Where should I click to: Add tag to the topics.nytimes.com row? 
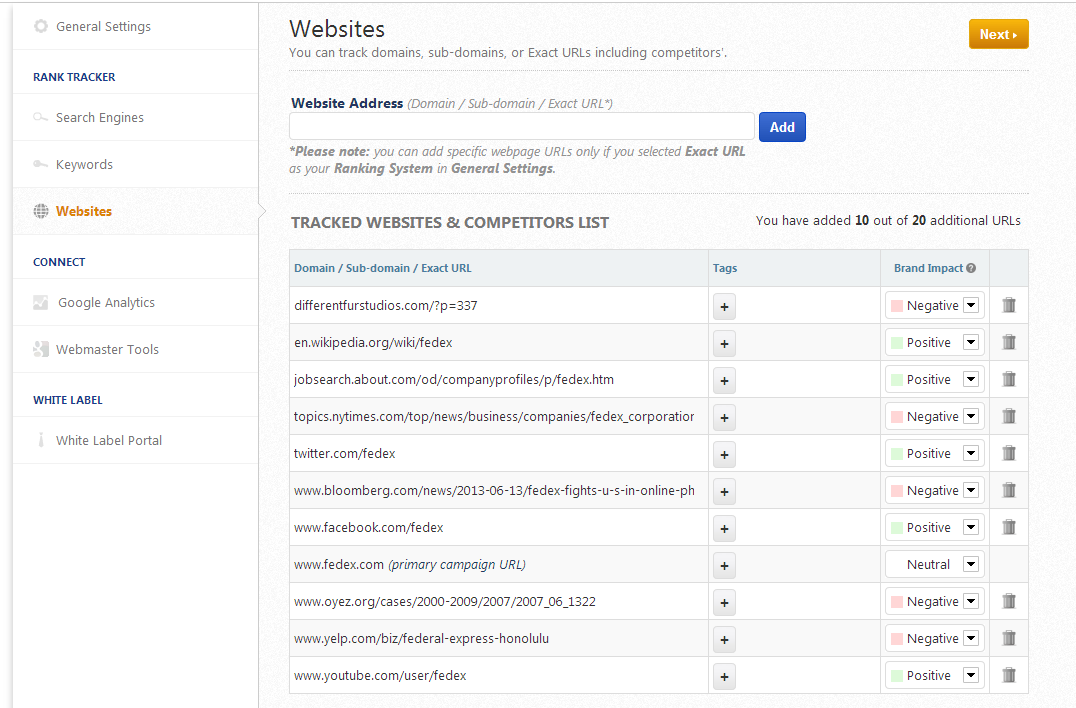click(x=725, y=418)
